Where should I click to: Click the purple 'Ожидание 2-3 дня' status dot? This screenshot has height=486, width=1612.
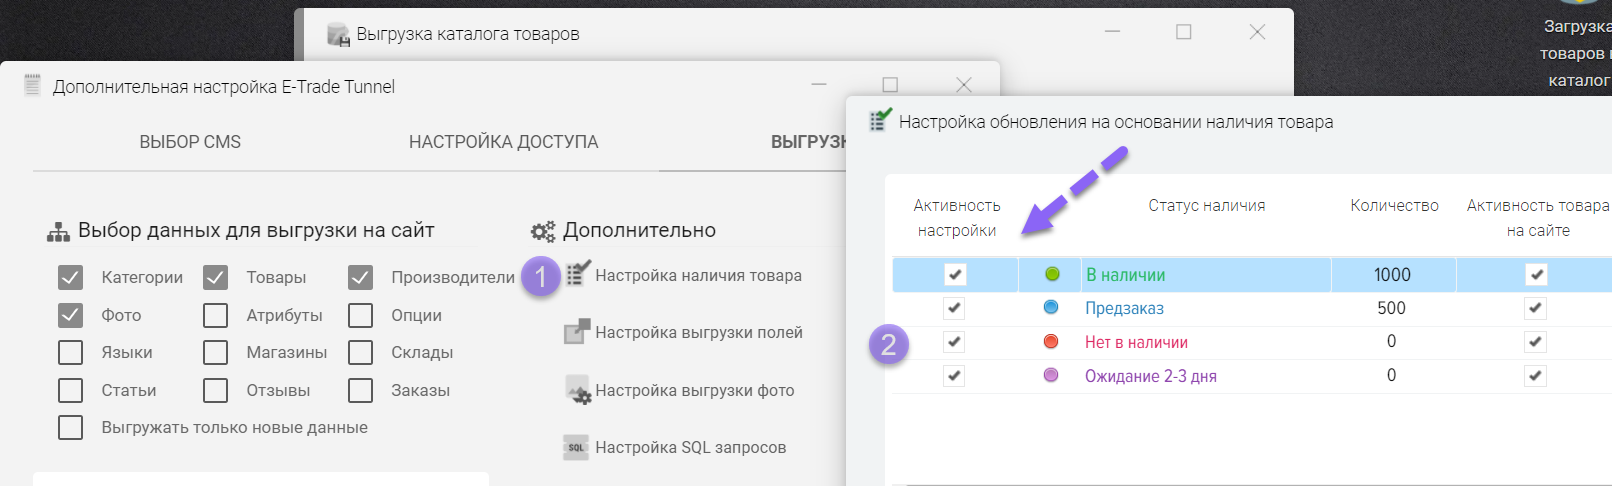coord(1051,376)
